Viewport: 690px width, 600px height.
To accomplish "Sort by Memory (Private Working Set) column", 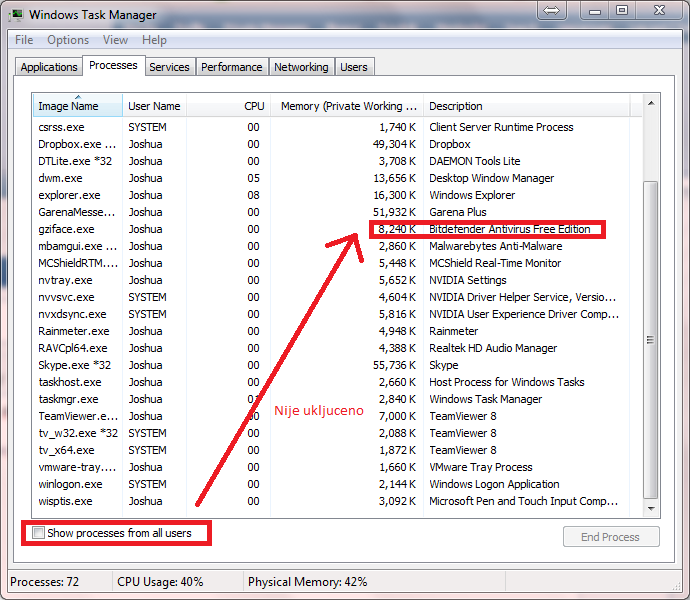I will [347, 106].
